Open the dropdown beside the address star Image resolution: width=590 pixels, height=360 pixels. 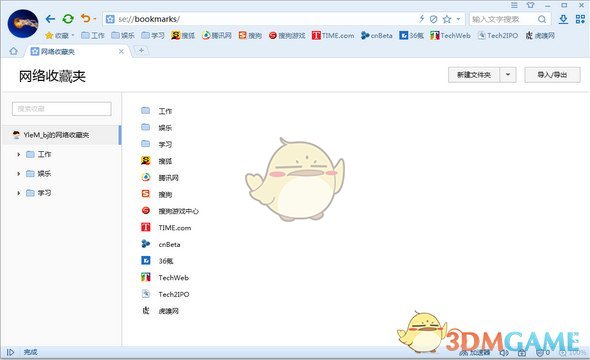[458, 19]
